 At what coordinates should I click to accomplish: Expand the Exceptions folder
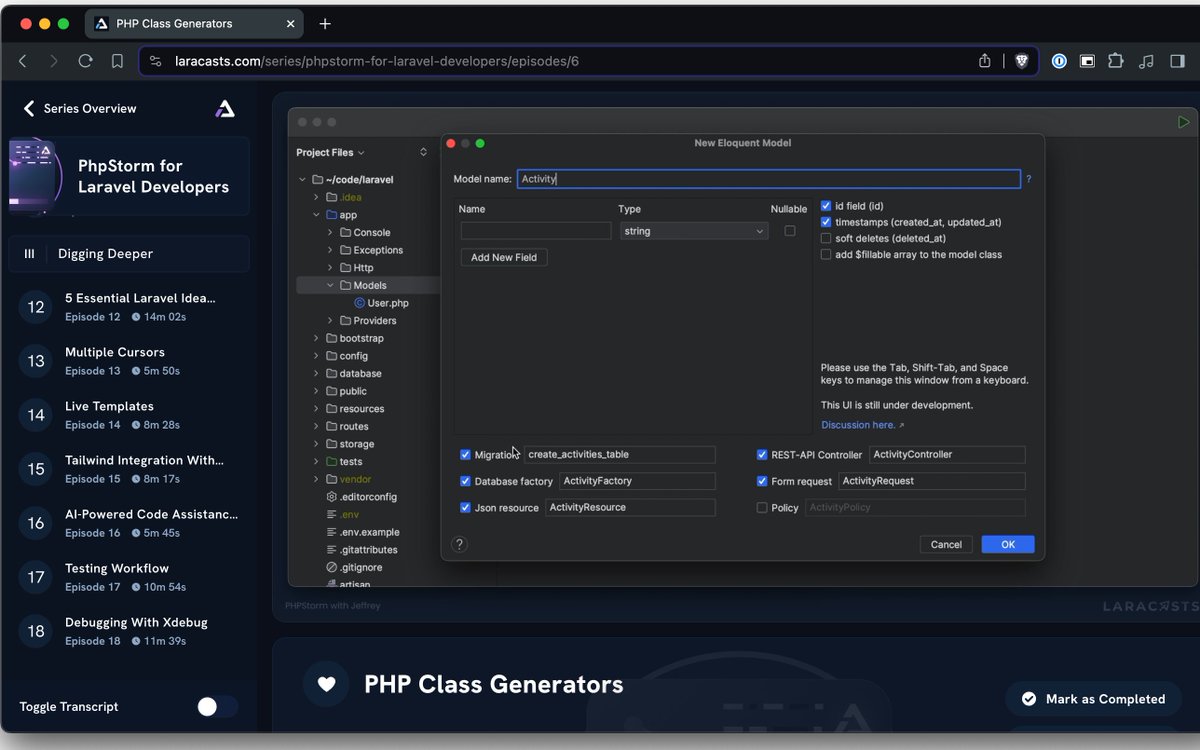(x=330, y=250)
